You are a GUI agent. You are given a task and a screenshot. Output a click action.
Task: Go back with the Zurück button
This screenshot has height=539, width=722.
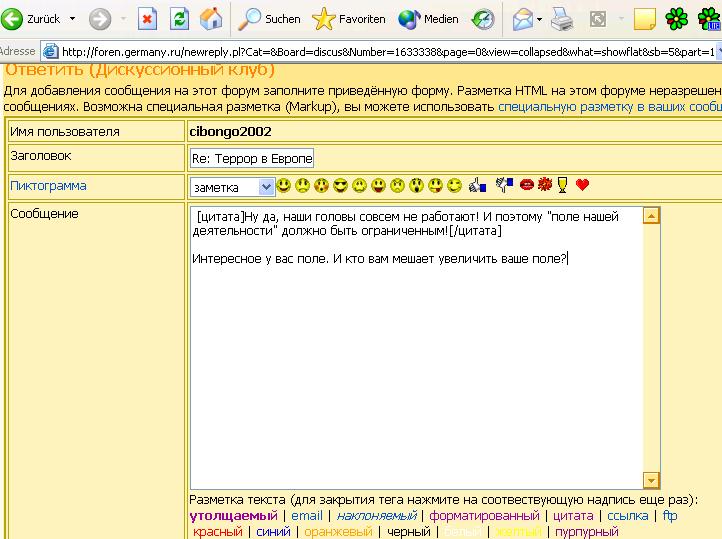(31, 19)
